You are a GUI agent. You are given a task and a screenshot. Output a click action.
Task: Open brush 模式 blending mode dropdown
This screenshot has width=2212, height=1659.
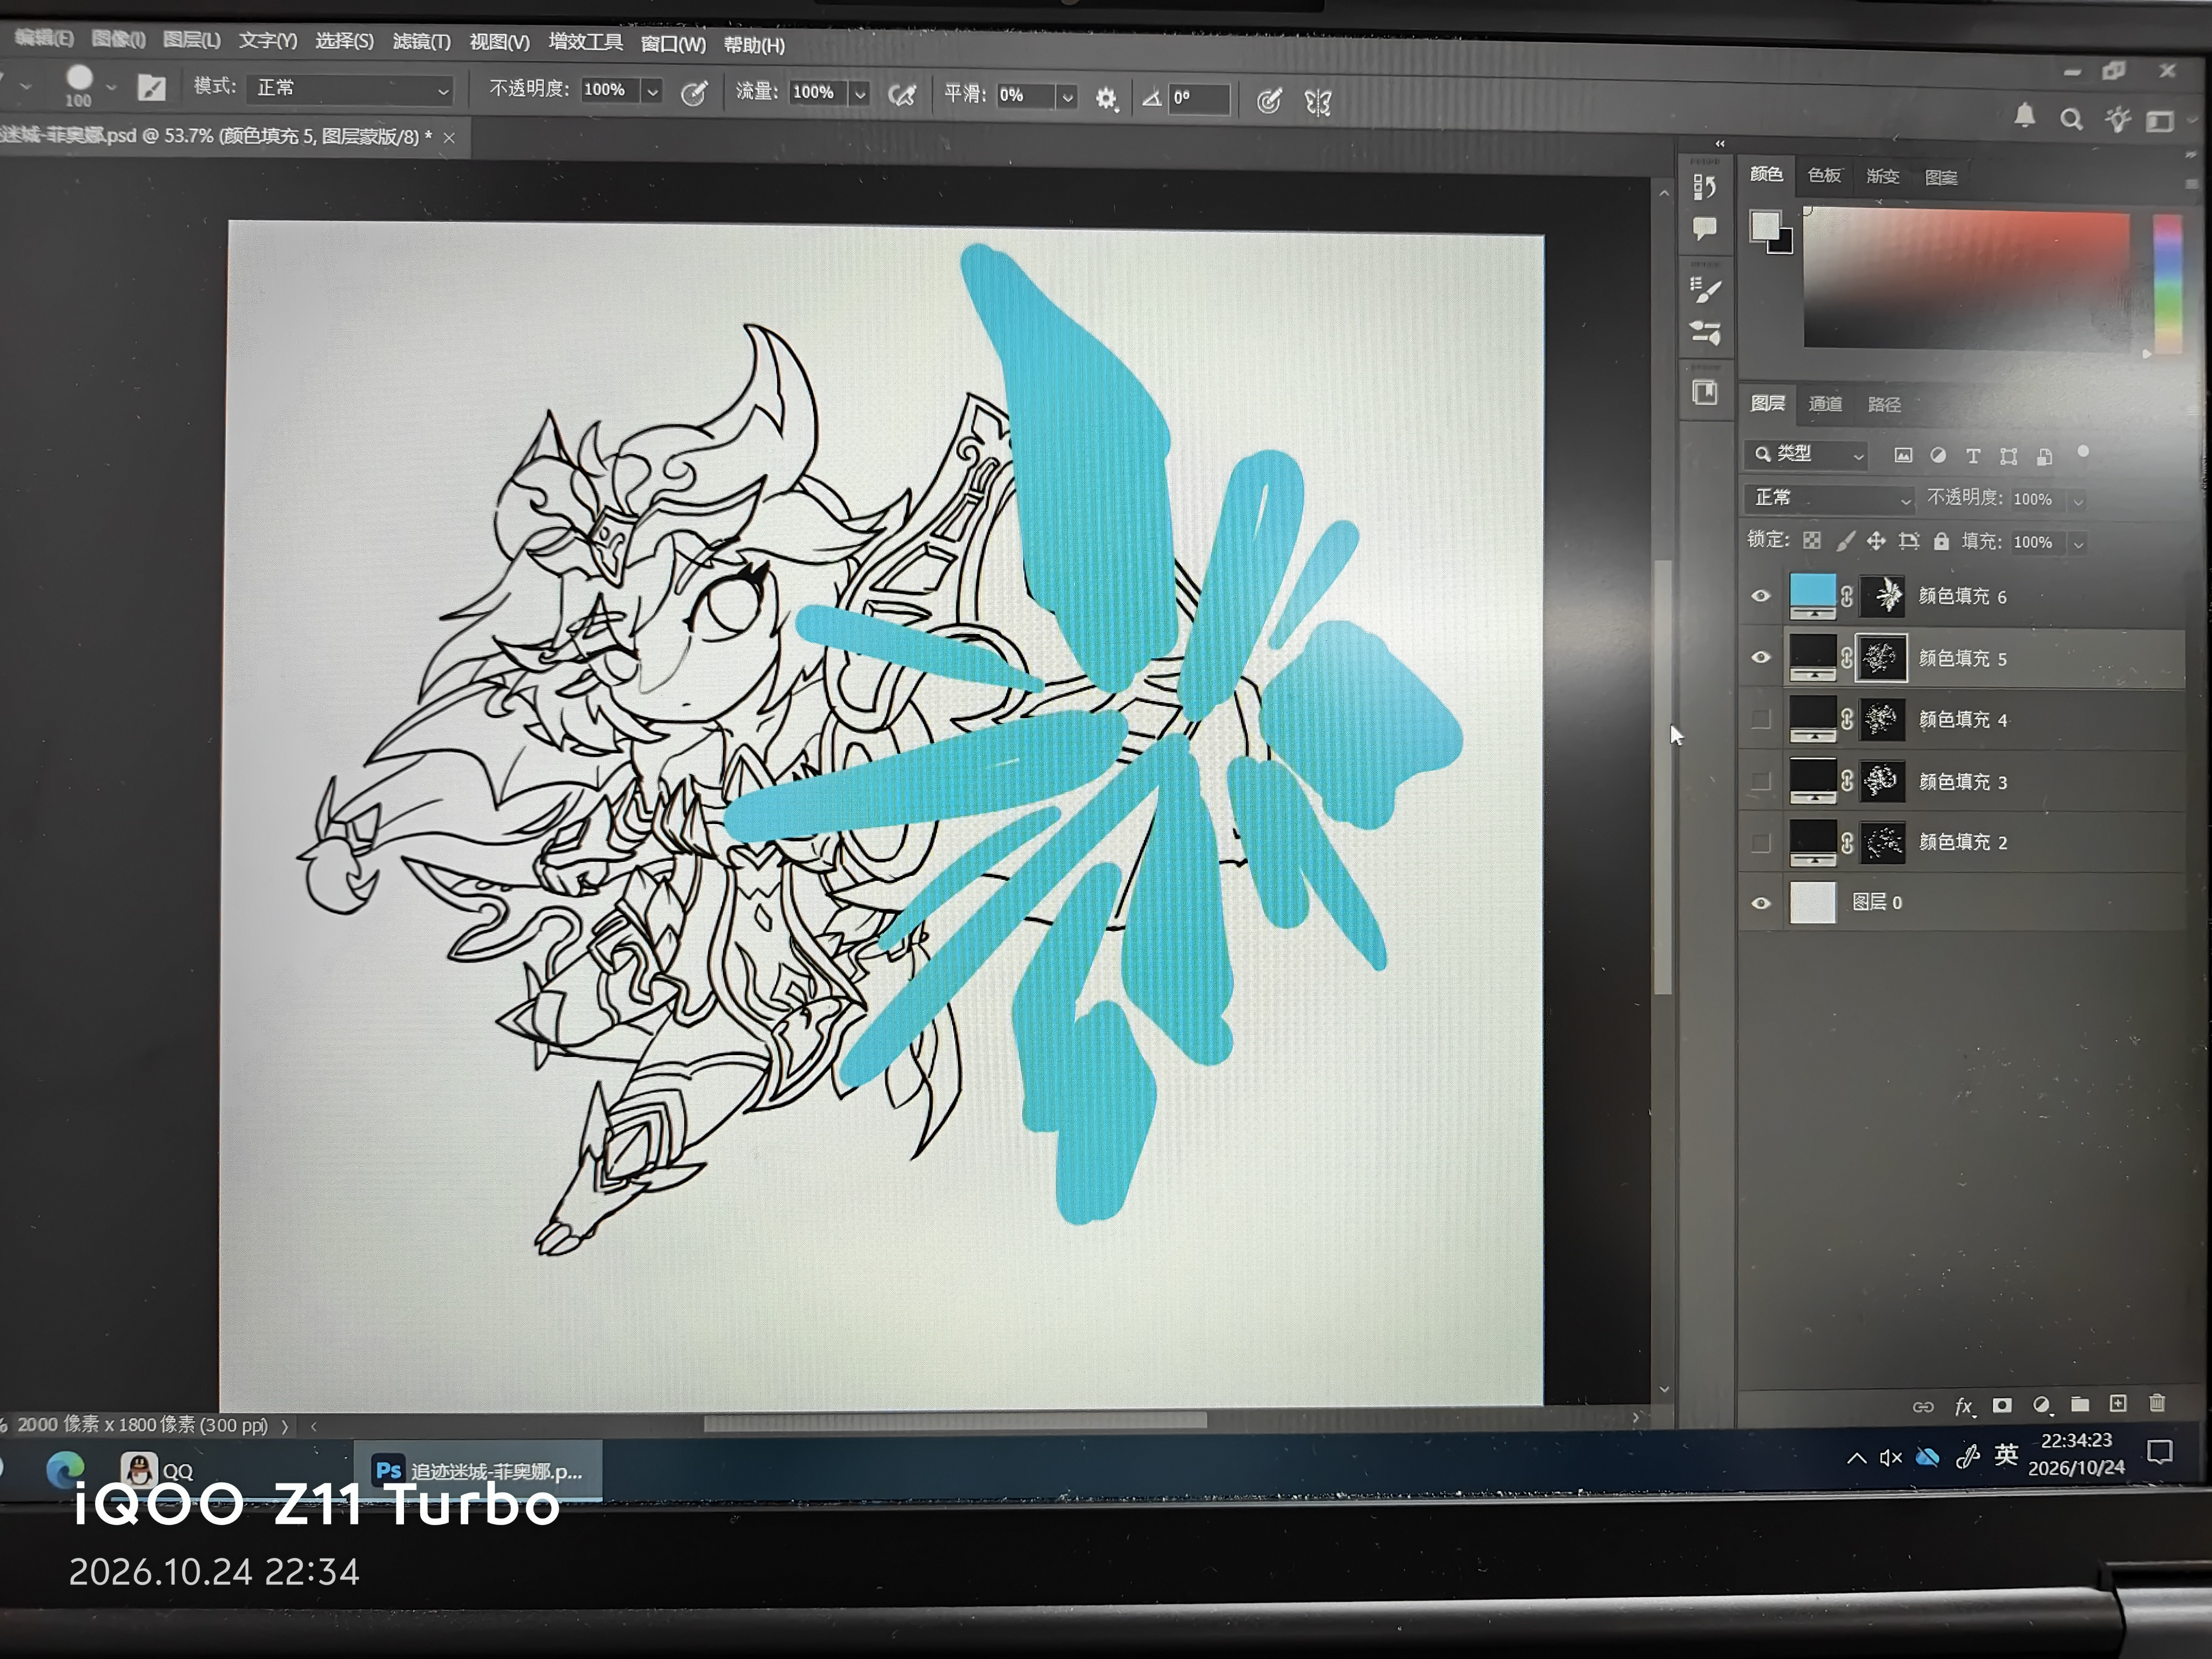[x=351, y=89]
